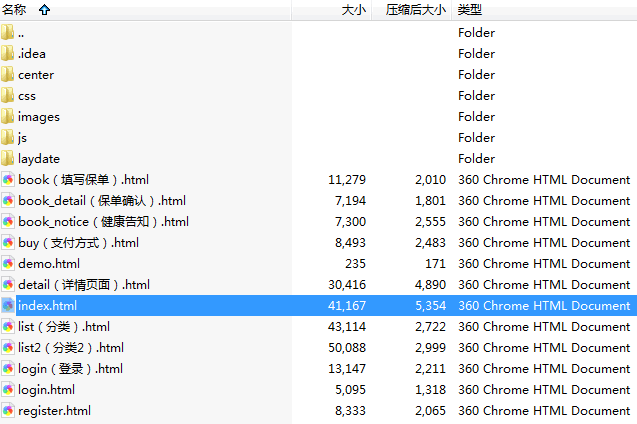Click the icon of list2（分类2）.html
The height and width of the screenshot is (424, 637).
click(8, 348)
